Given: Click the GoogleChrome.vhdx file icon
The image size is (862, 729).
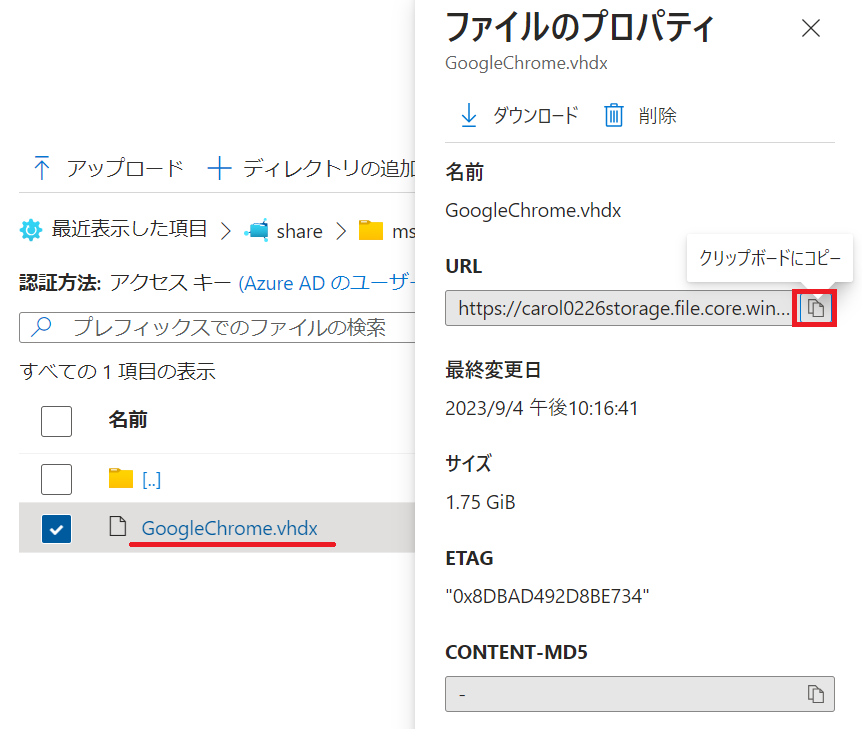Looking at the screenshot, I should [x=118, y=526].
